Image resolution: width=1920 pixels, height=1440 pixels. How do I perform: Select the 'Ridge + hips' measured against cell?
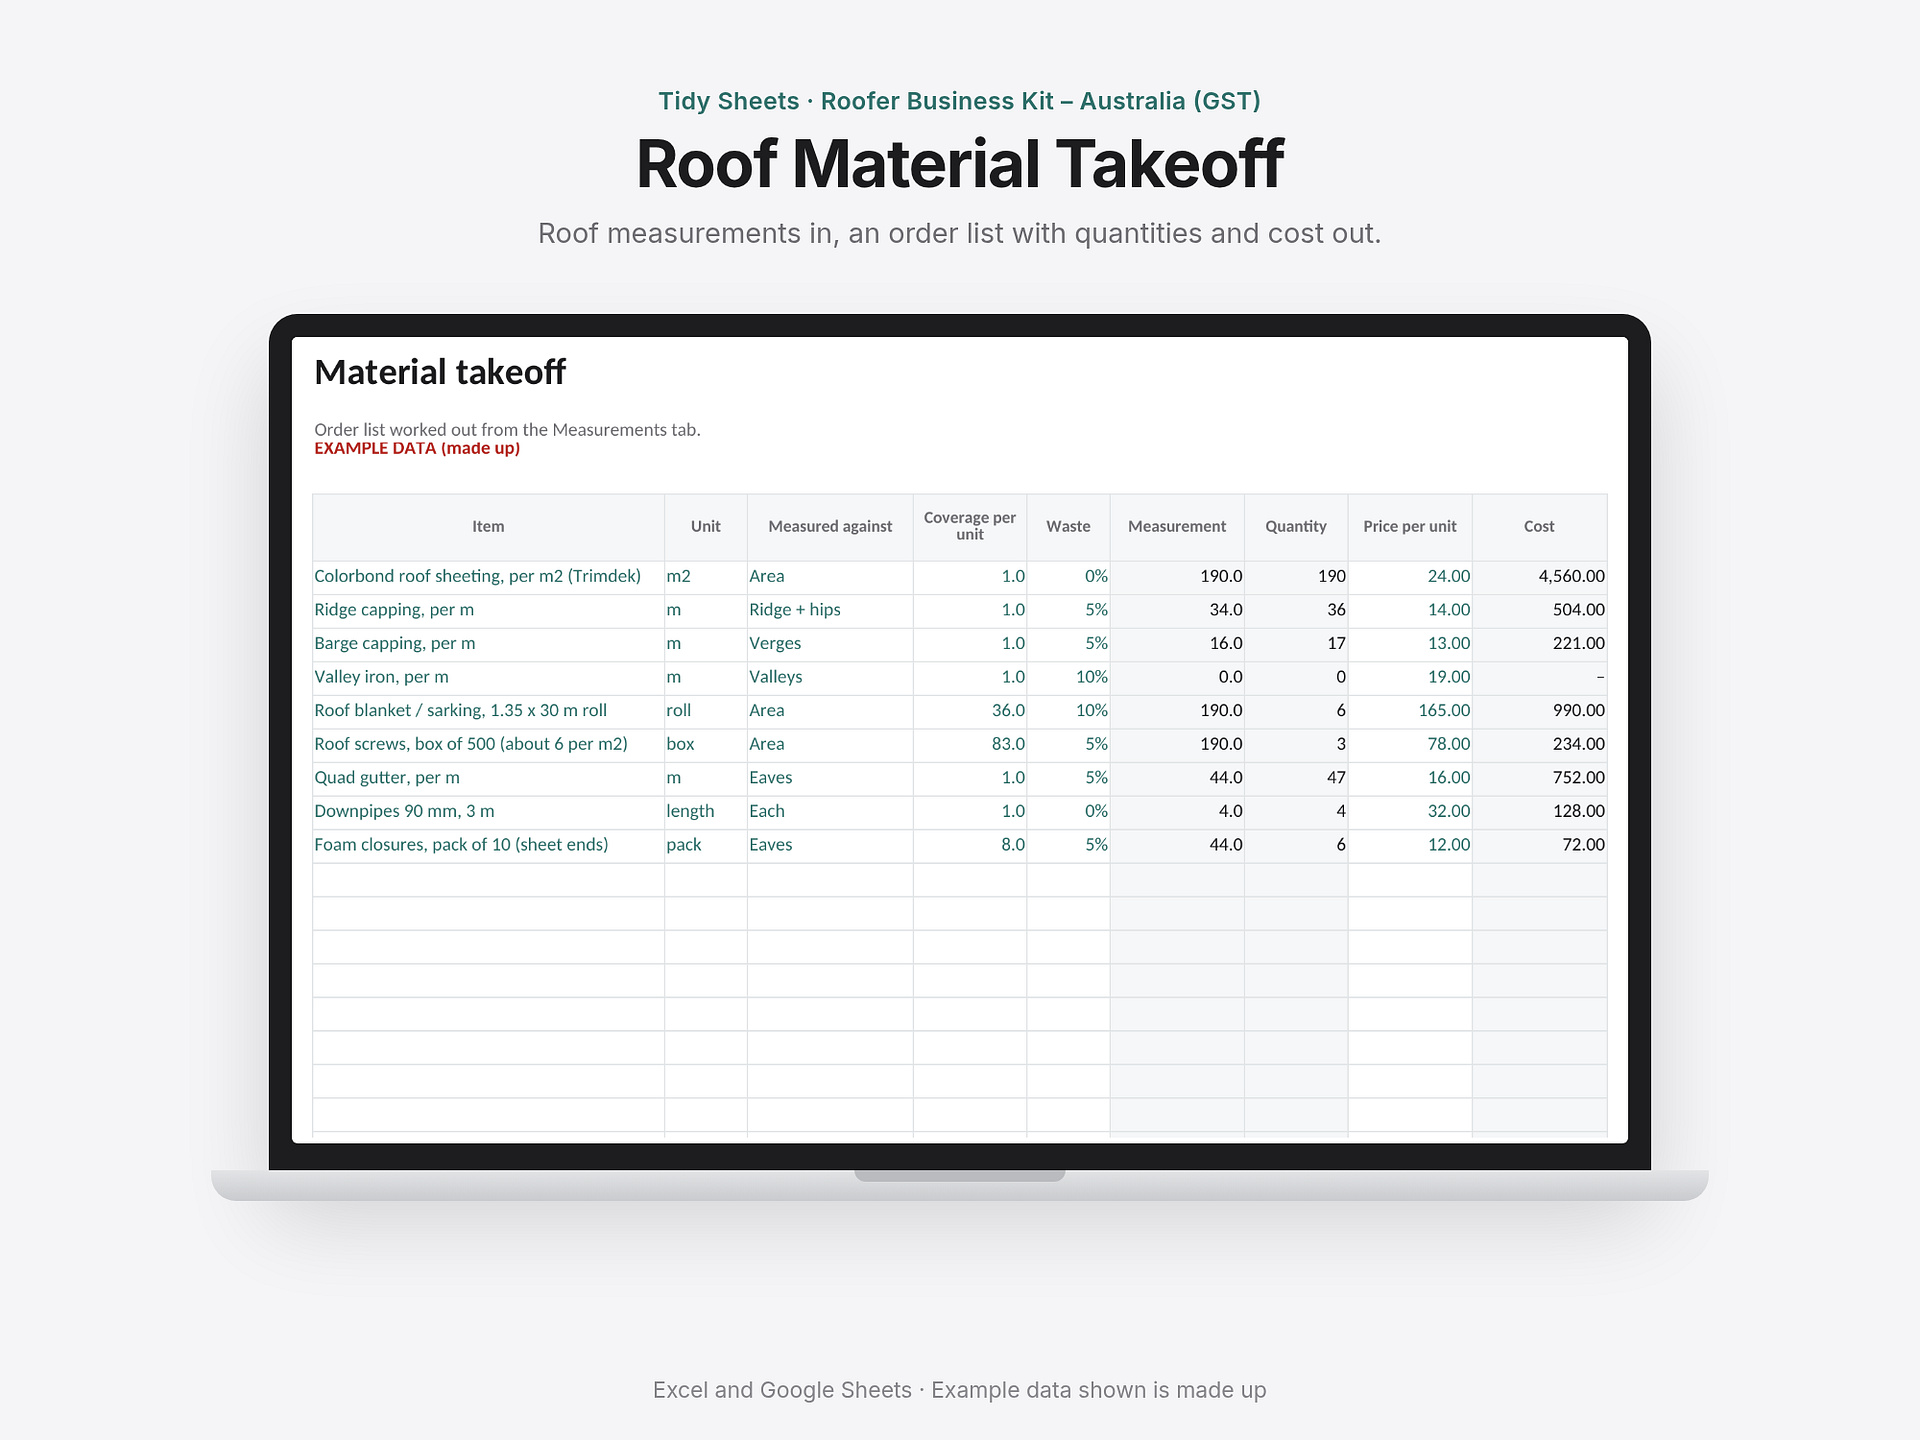830,610
